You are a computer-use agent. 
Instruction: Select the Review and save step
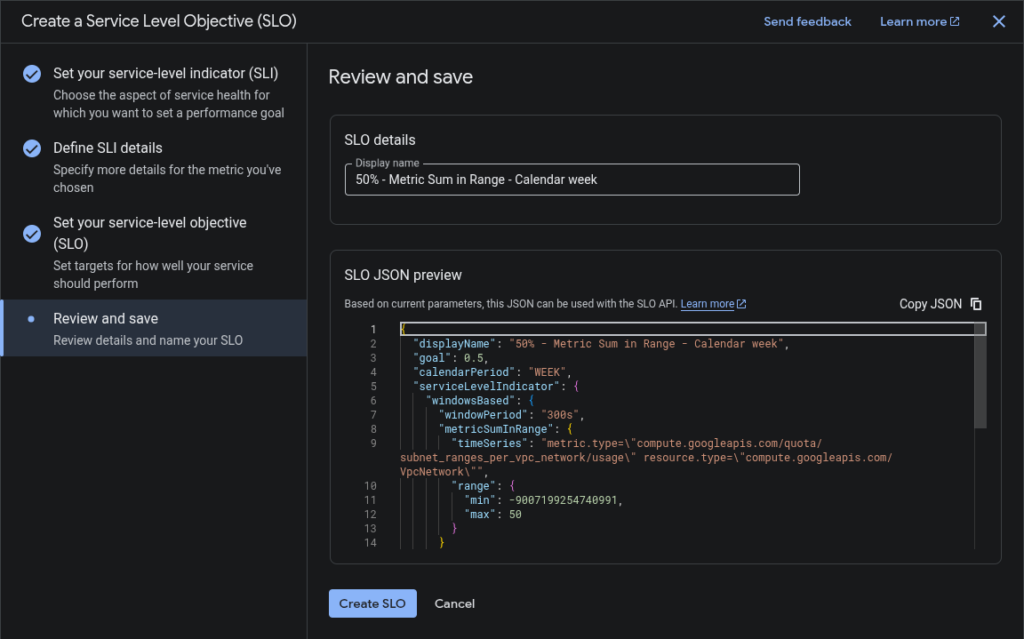[x=106, y=319]
